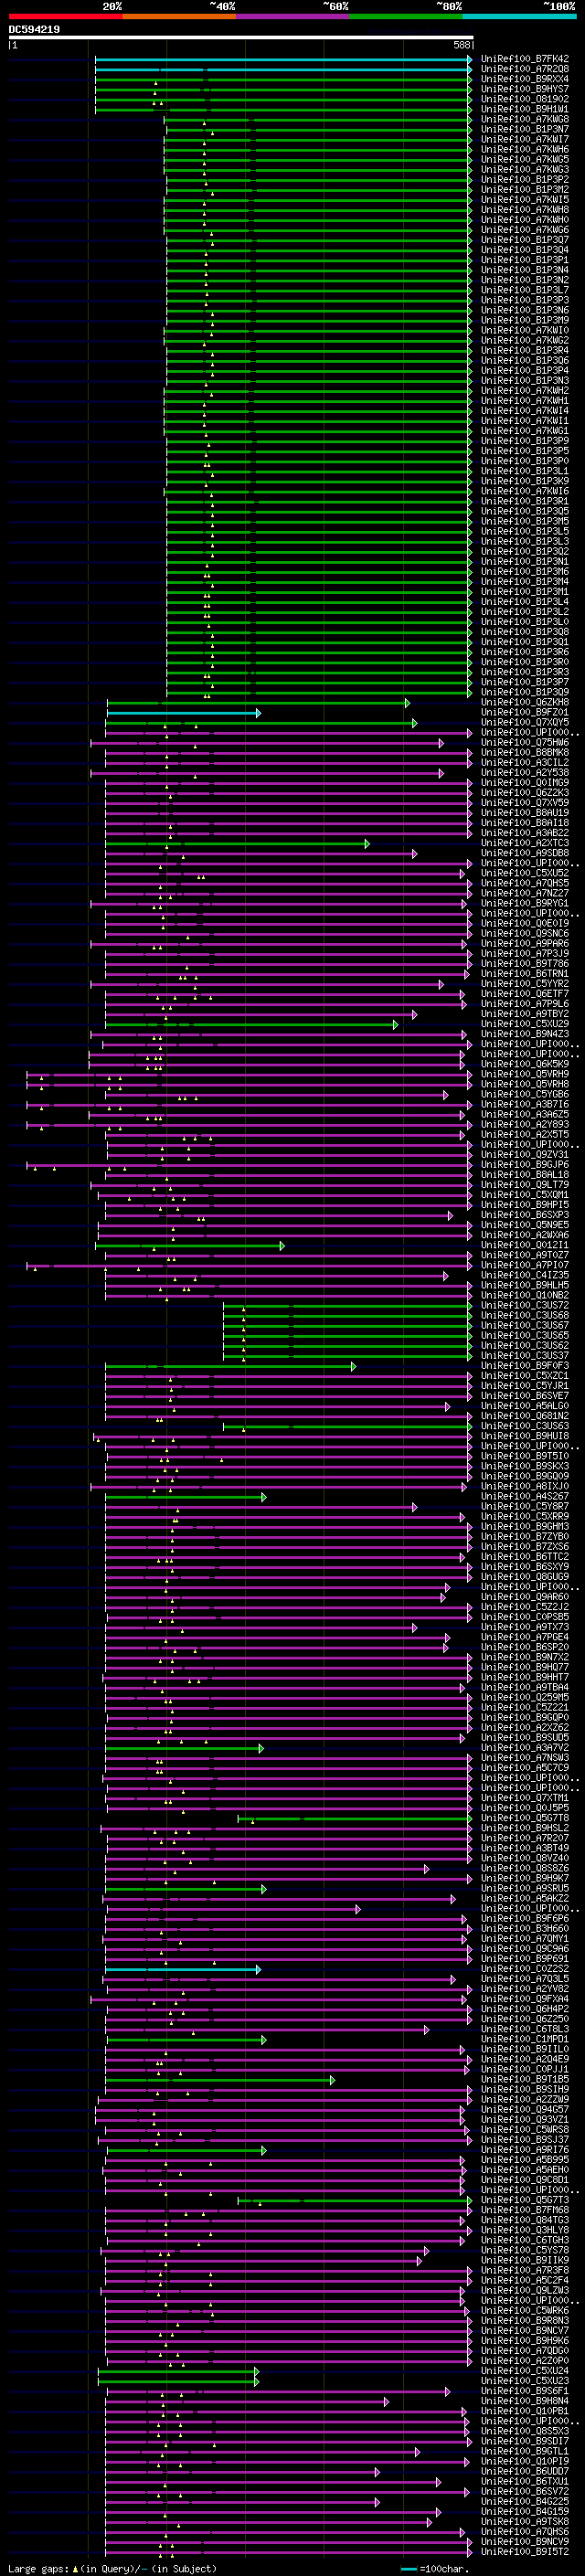The image size is (585, 2576).
Task: Click the UniRef100_Q75HW6 label
Action: pos(525,743)
